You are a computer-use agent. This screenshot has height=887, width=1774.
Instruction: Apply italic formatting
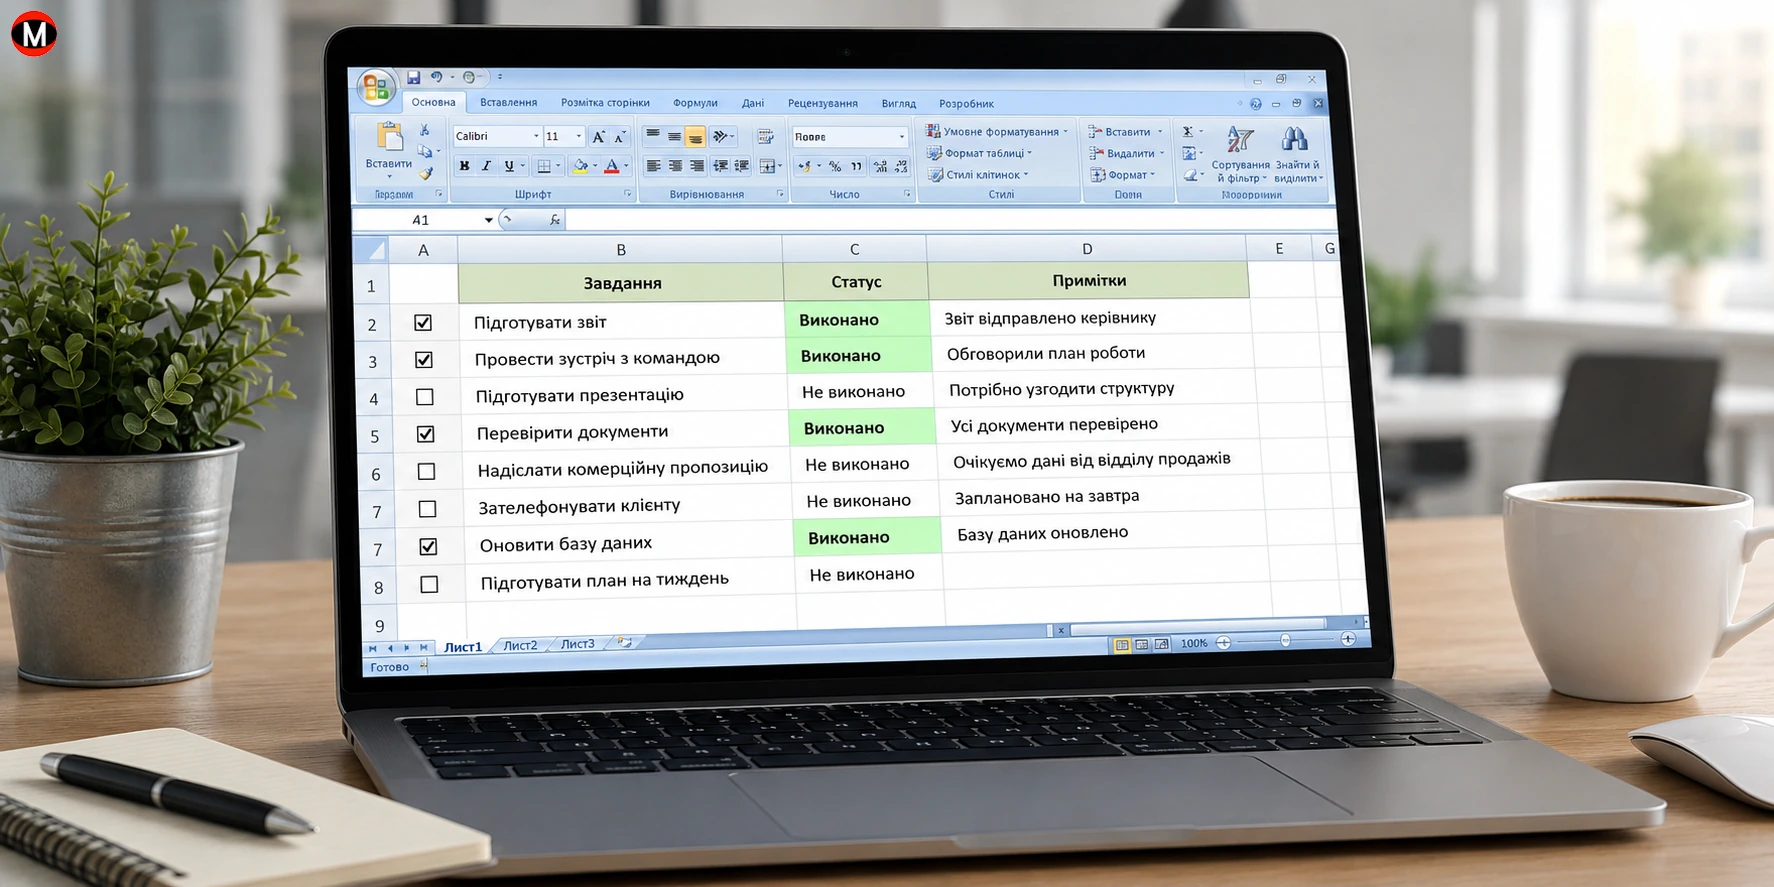(486, 166)
